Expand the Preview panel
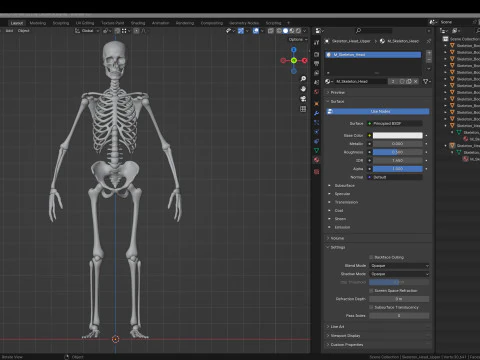The image size is (480, 360). point(378,92)
